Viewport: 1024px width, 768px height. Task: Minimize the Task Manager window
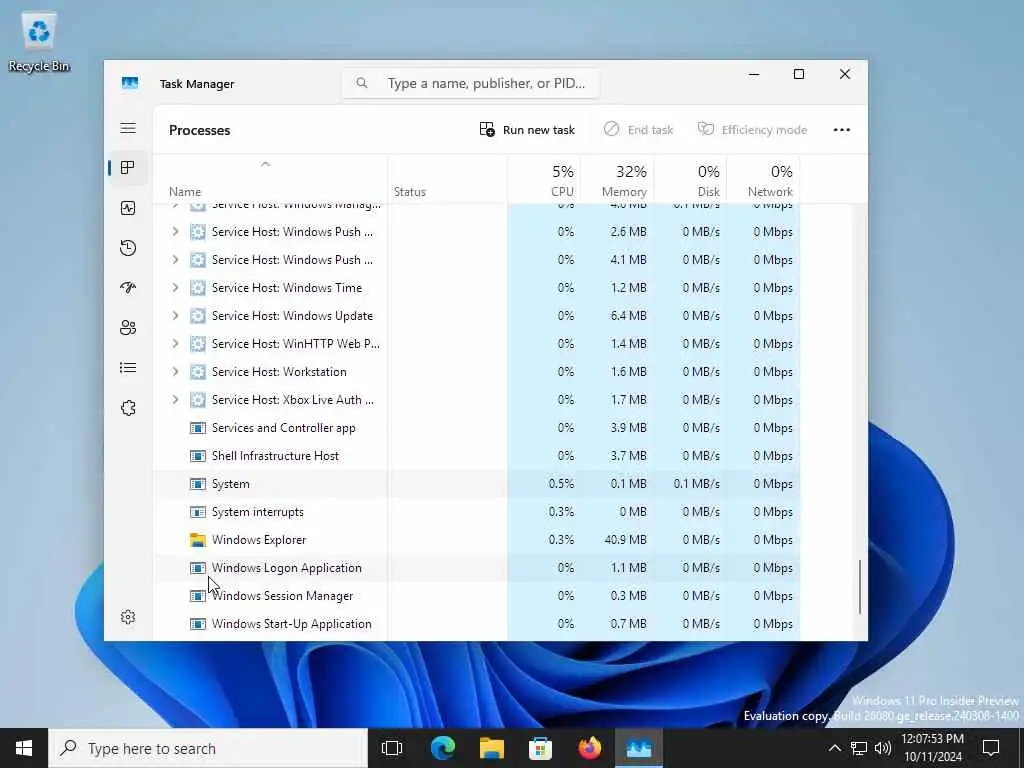(754, 74)
